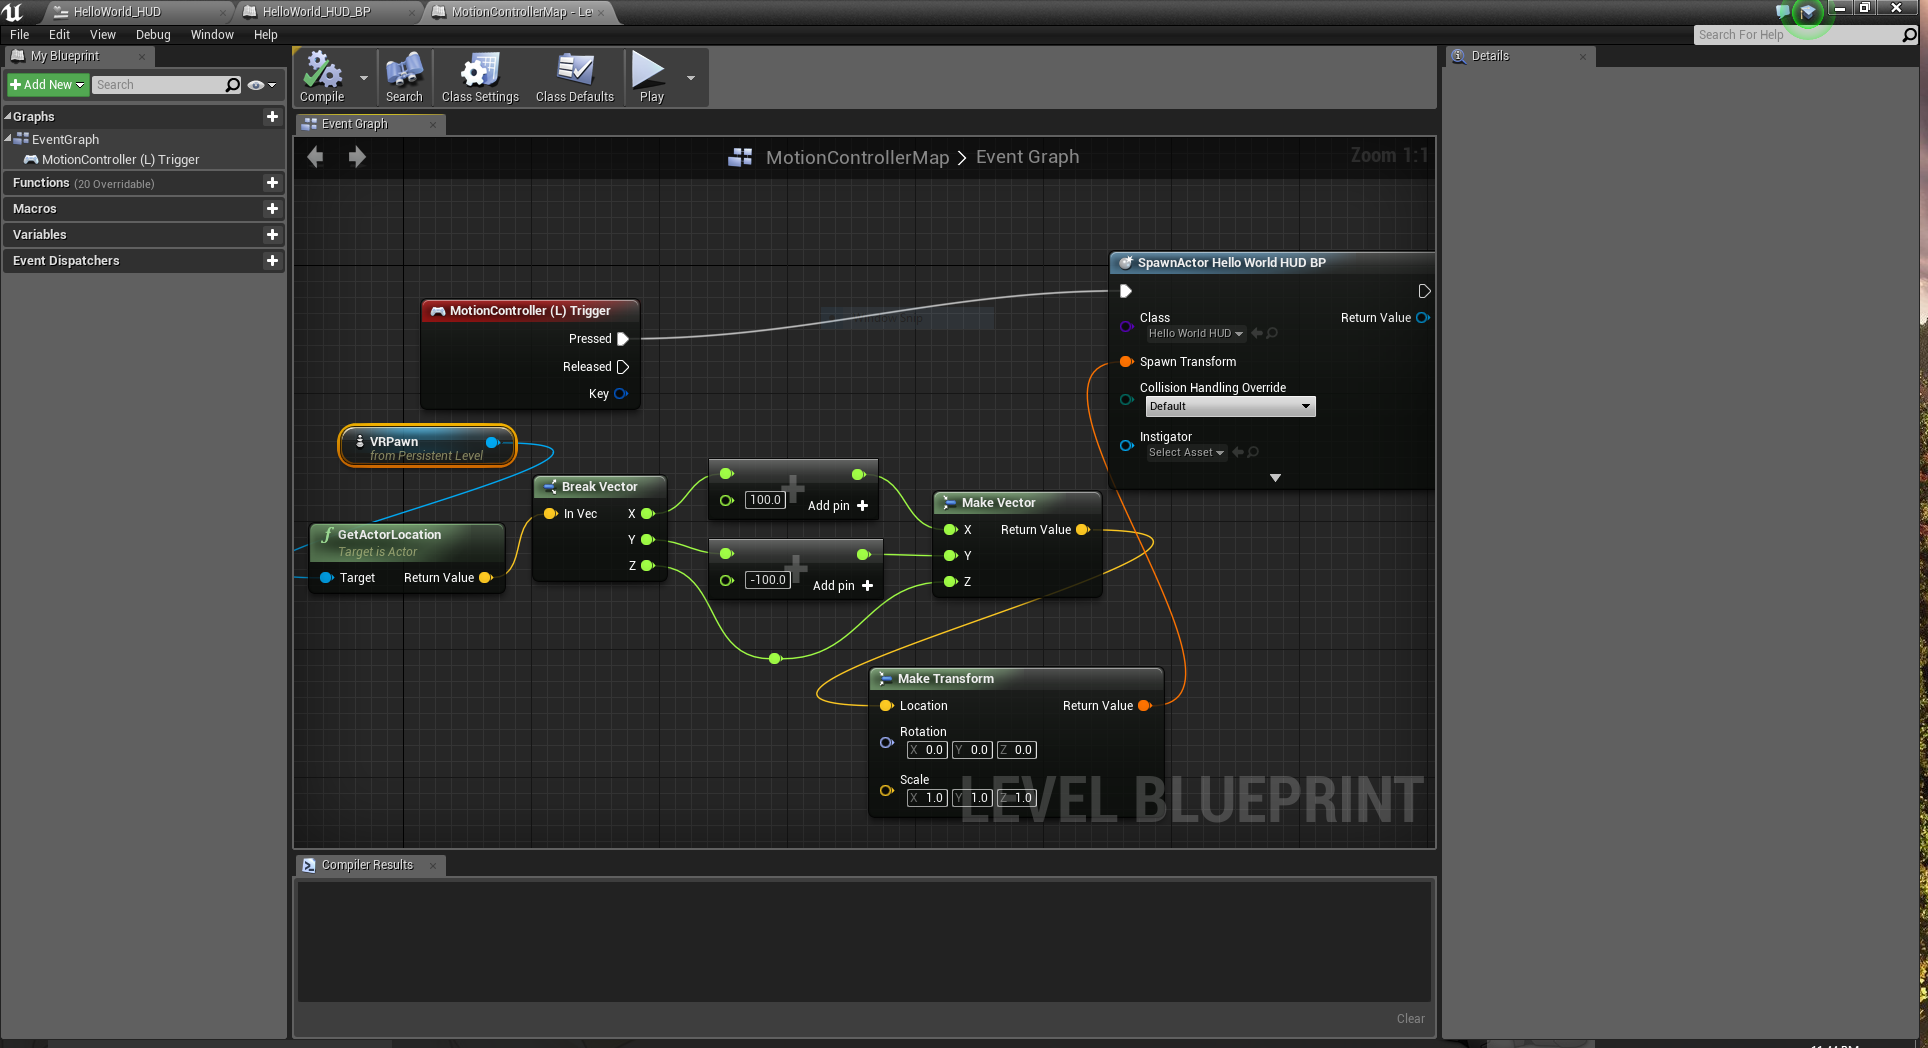
Task: Add a new macro with plus icon
Action: pos(272,209)
